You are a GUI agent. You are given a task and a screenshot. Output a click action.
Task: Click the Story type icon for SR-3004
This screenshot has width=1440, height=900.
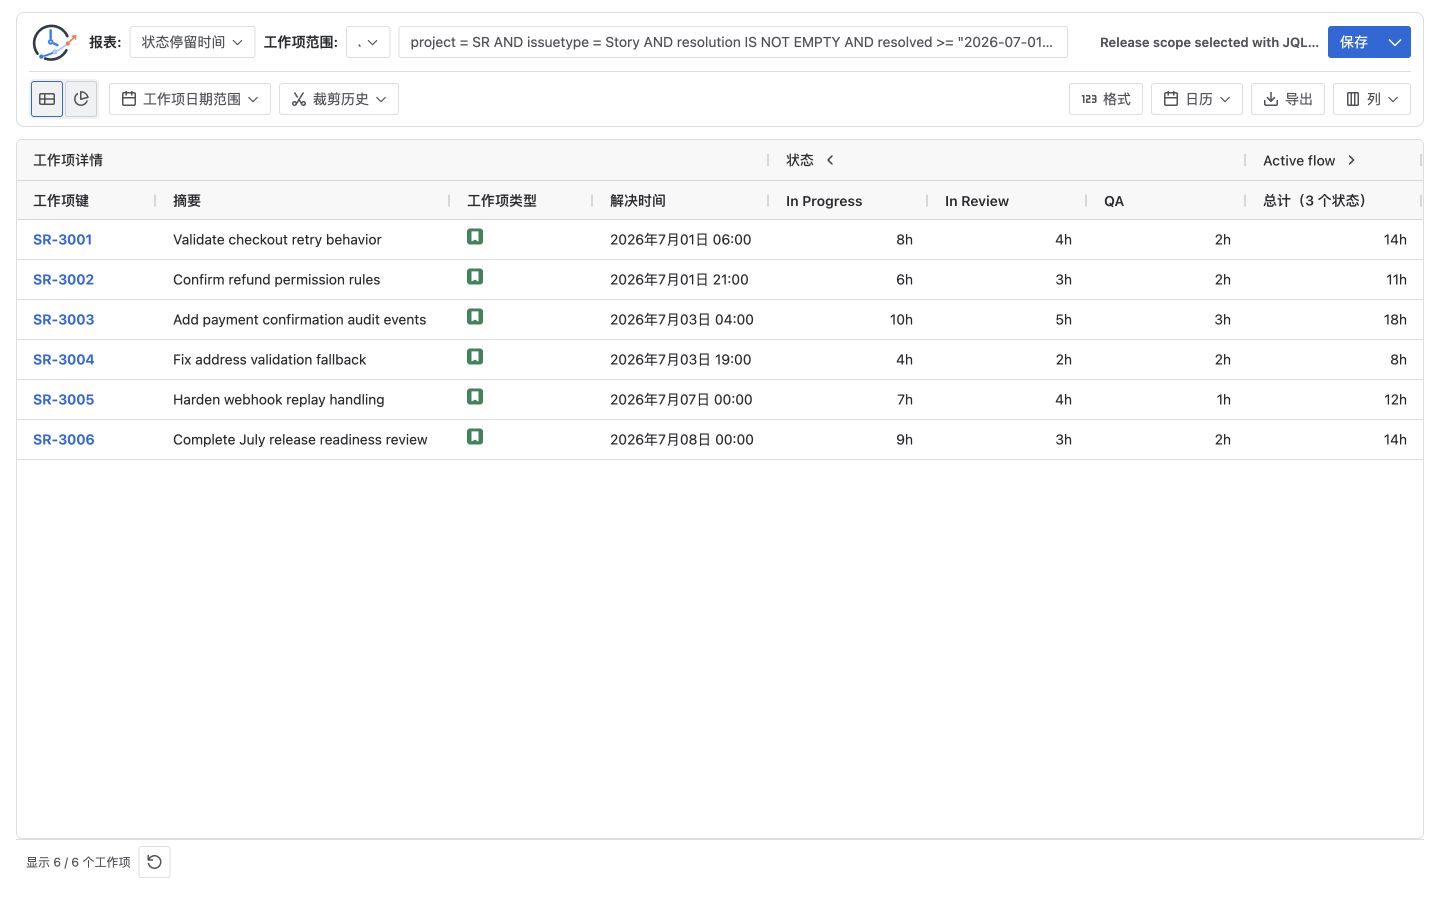475,357
